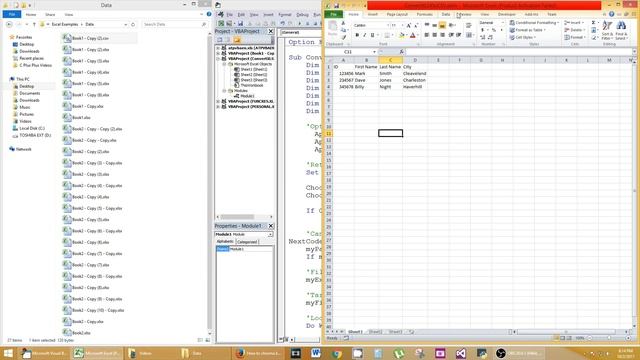The image size is (640, 360).
Task: Open Name Box dropdown next to C11
Action: [374, 52]
